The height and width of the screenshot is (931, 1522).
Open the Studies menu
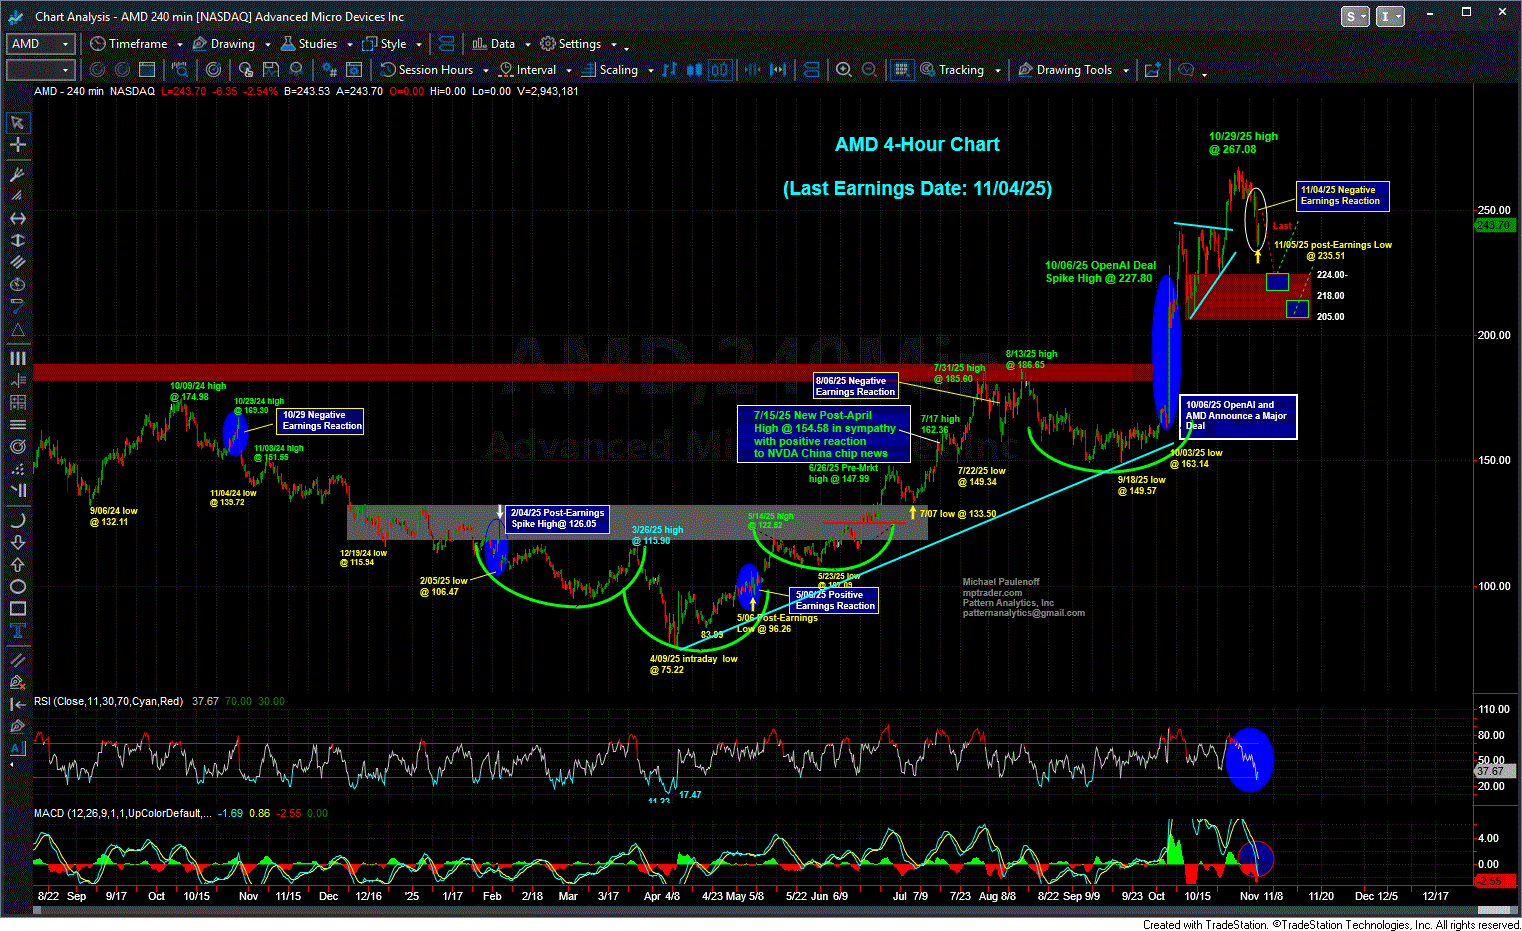click(316, 44)
